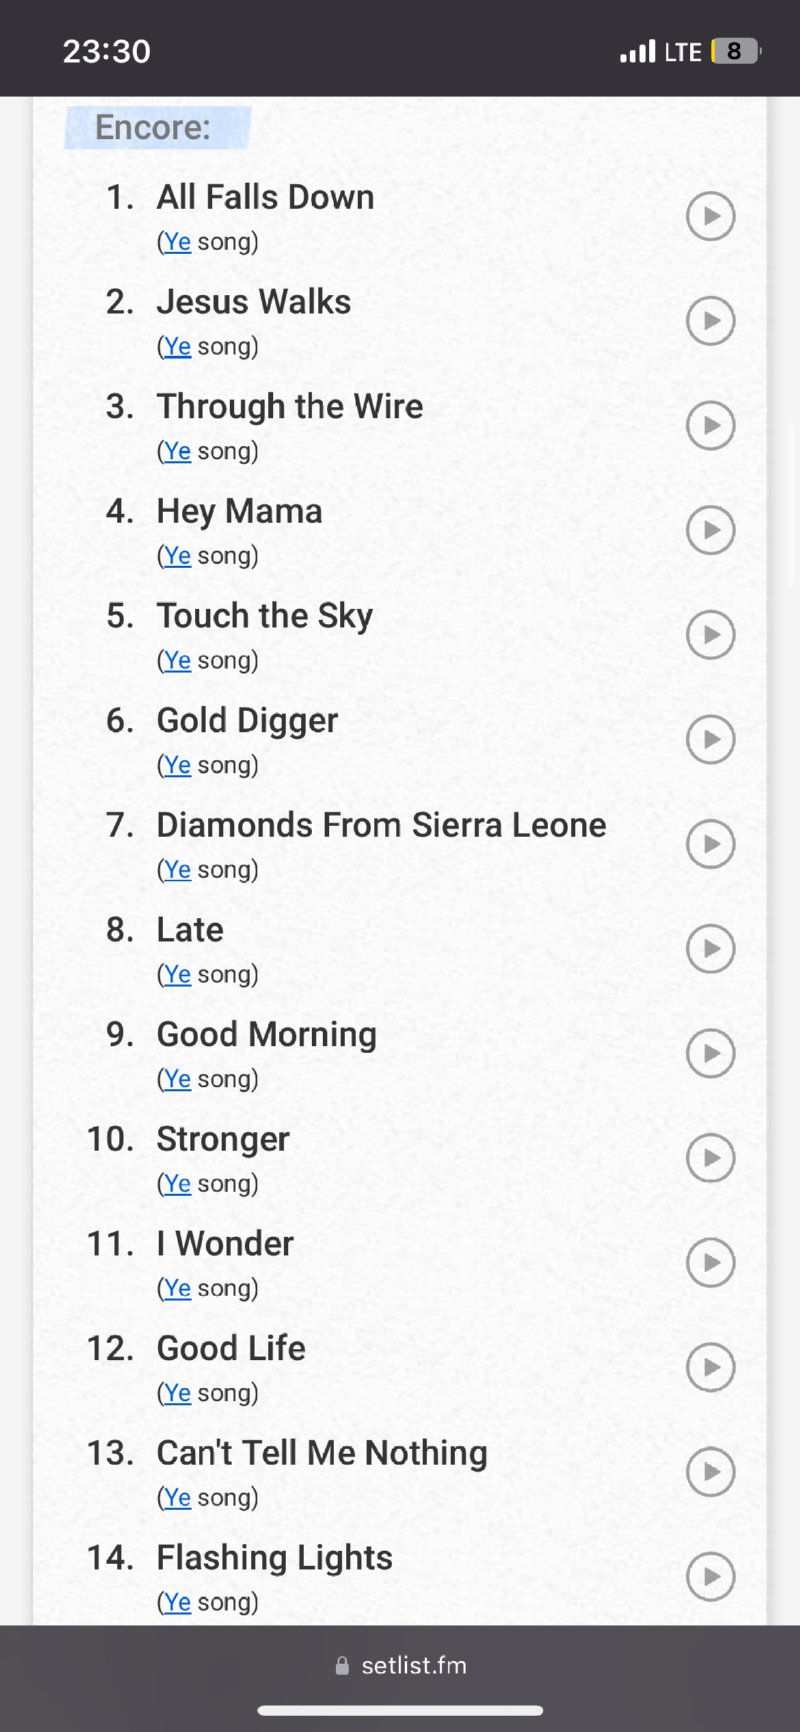Play Can't Tell Me Nothing preview
Image resolution: width=800 pixels, height=1732 pixels.
710,1472
